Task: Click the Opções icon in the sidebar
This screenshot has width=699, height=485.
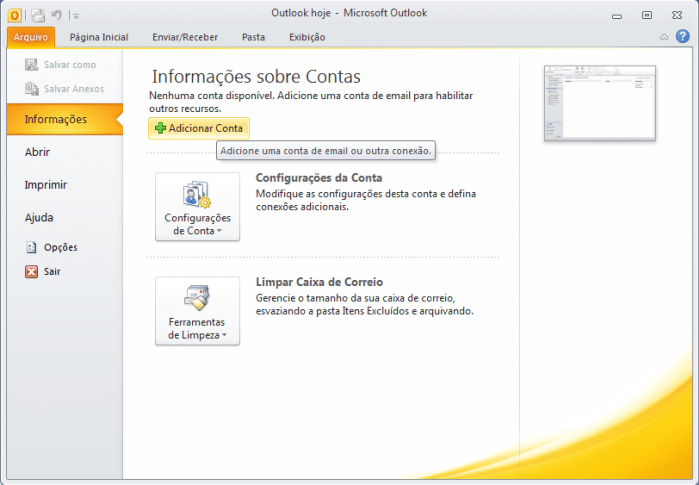Action: (32, 247)
